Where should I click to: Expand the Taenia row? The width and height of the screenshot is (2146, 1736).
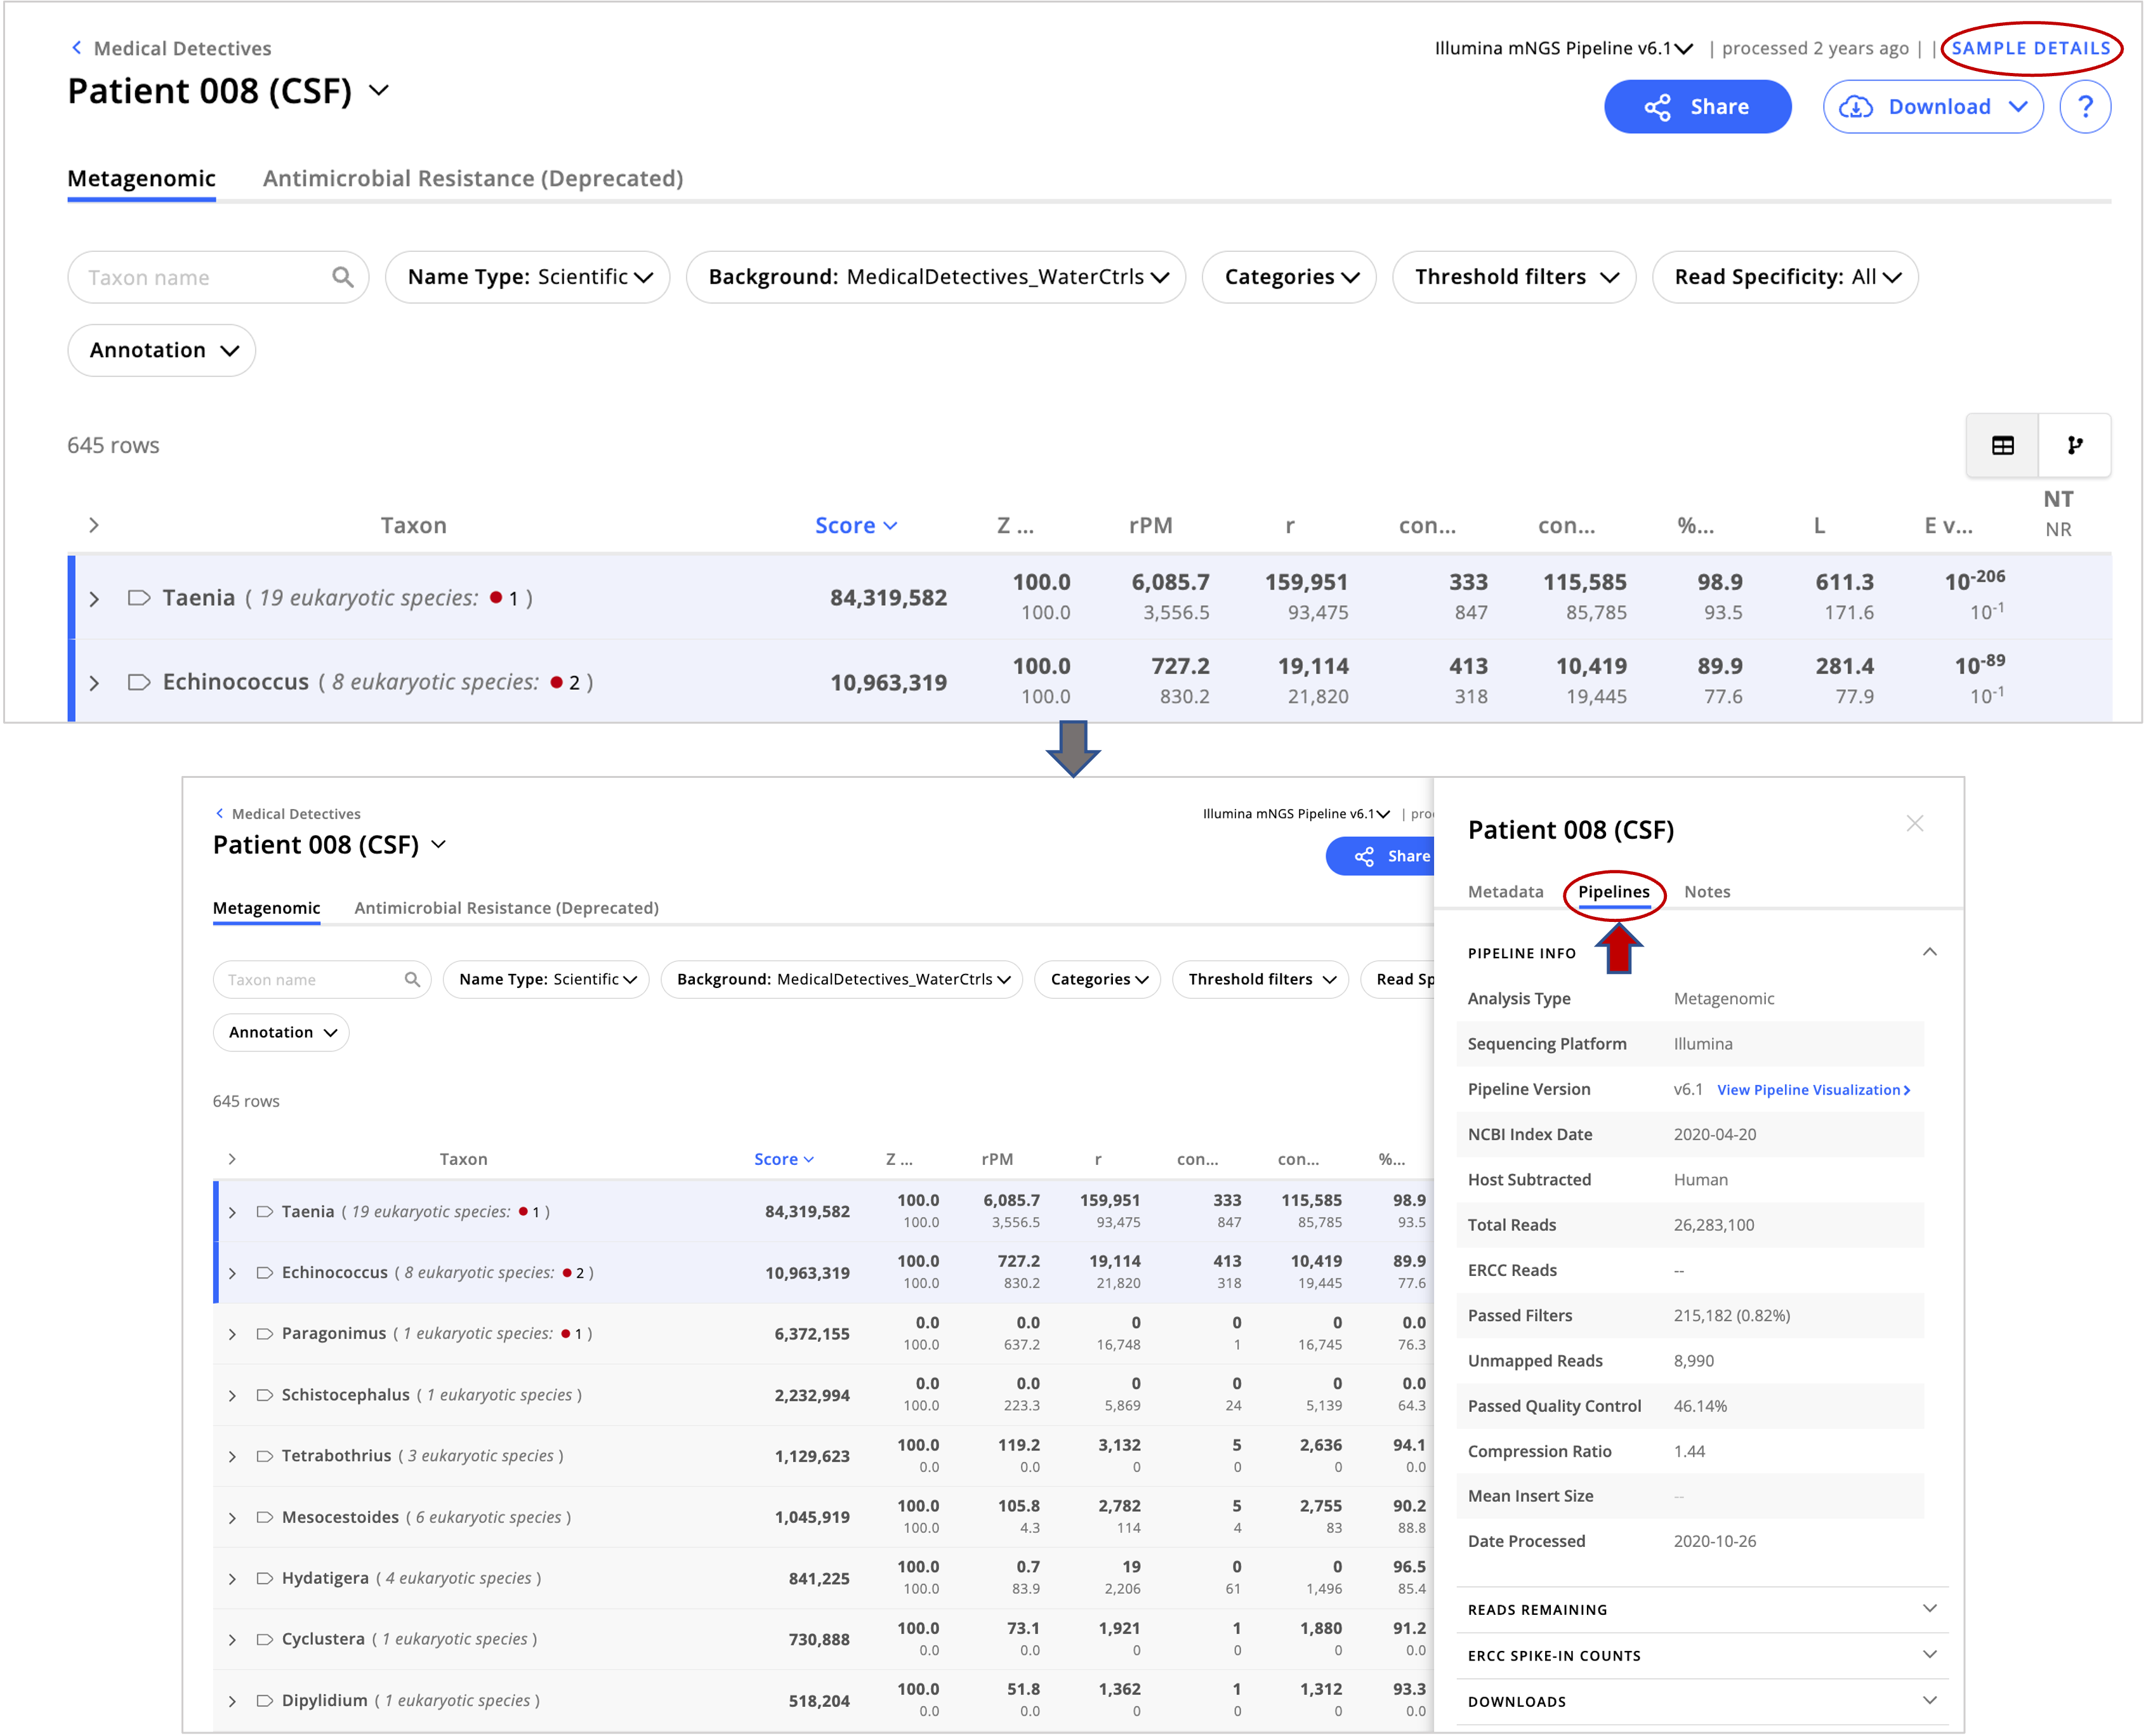[94, 597]
